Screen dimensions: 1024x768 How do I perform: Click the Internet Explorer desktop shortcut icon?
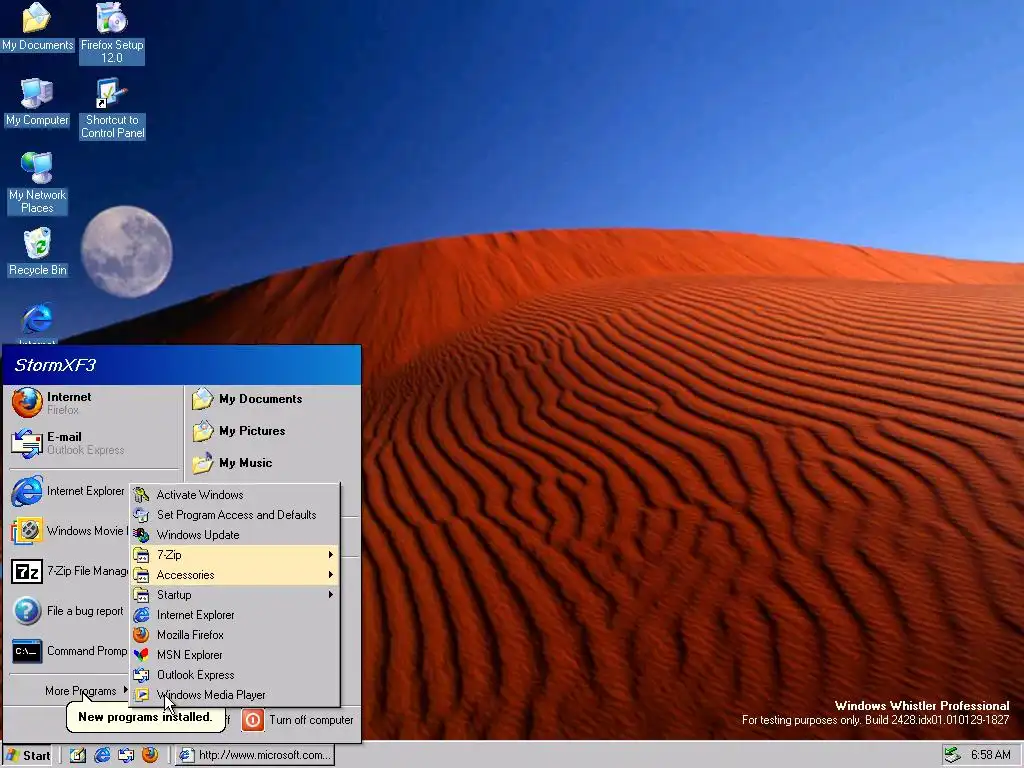coord(37,321)
